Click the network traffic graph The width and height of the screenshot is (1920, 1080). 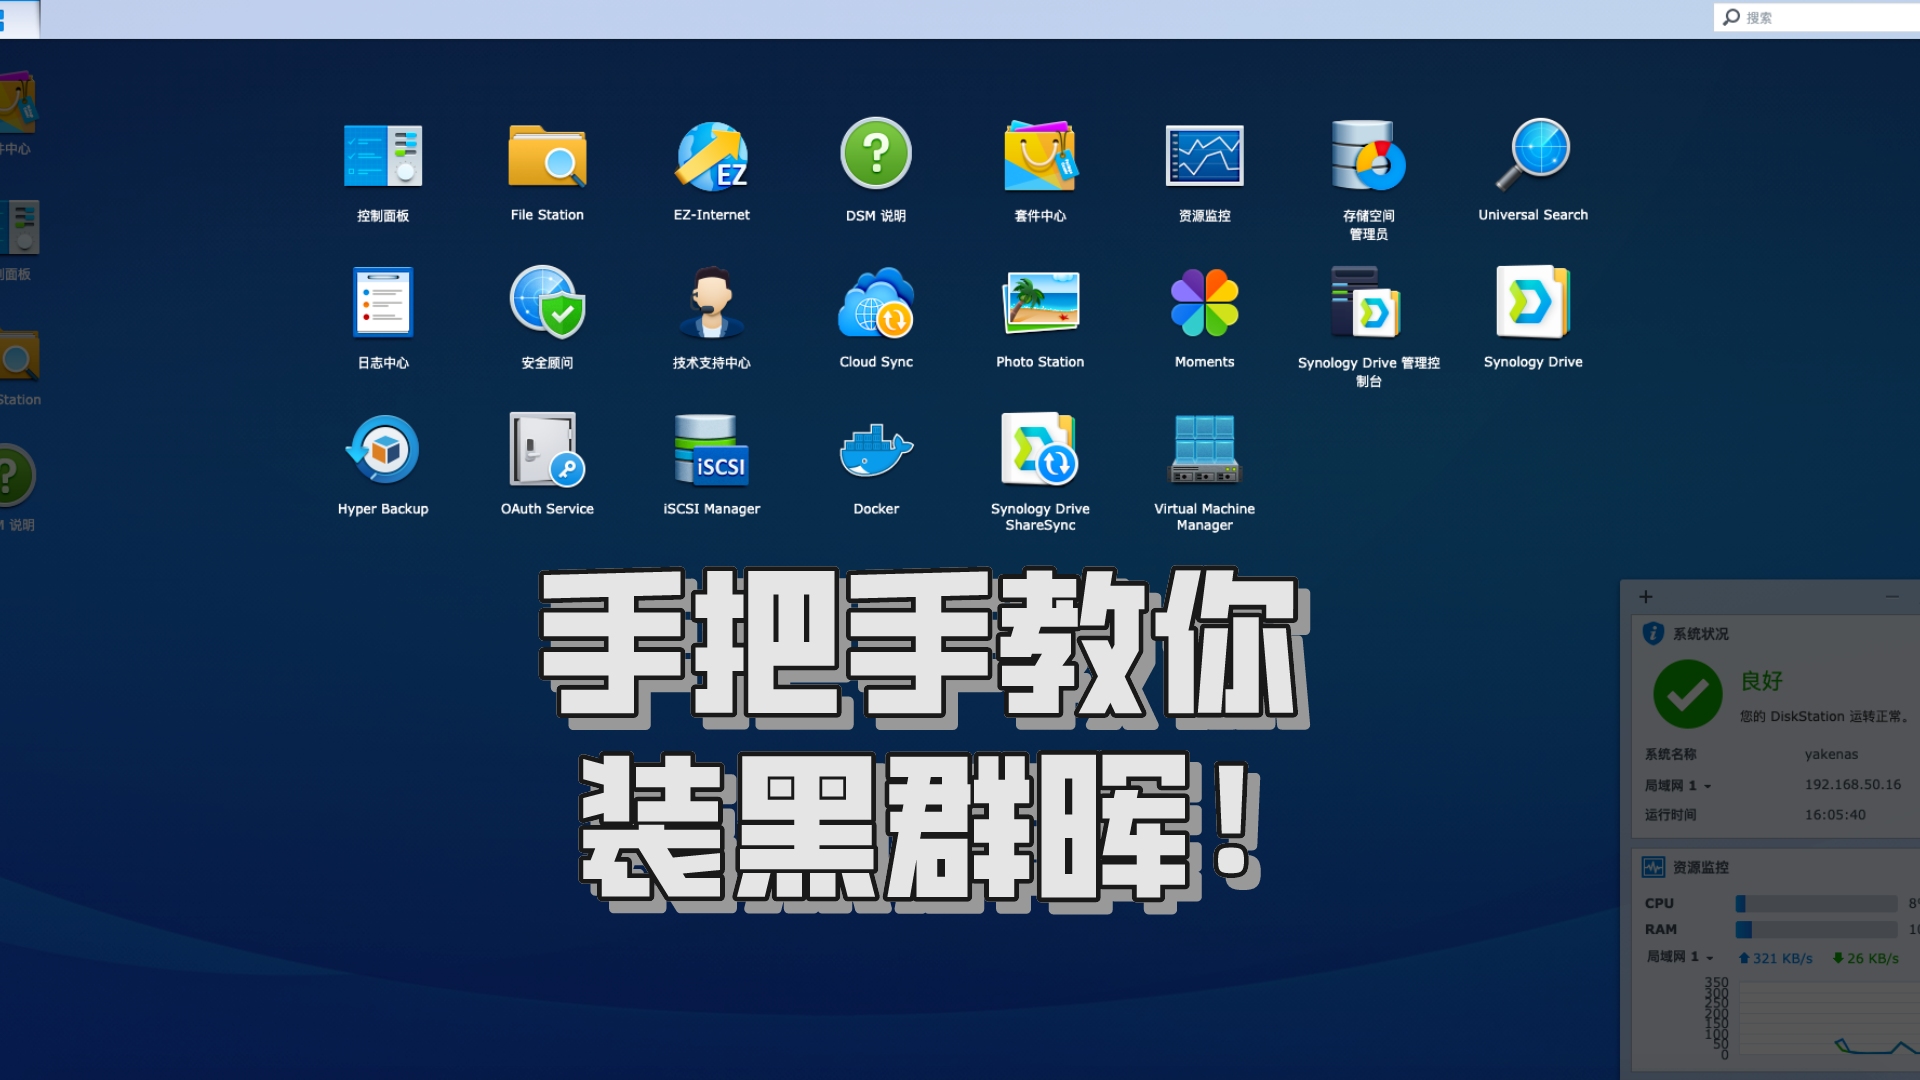coord(1828,1019)
